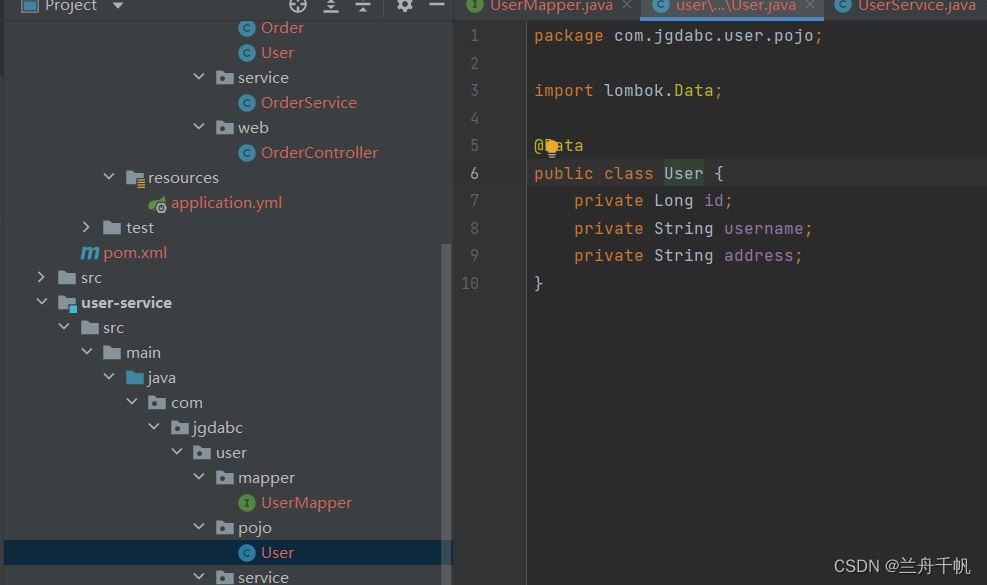This screenshot has width=987, height=585.
Task: Click the mapper package folder icon
Action: pyautogui.click(x=225, y=478)
